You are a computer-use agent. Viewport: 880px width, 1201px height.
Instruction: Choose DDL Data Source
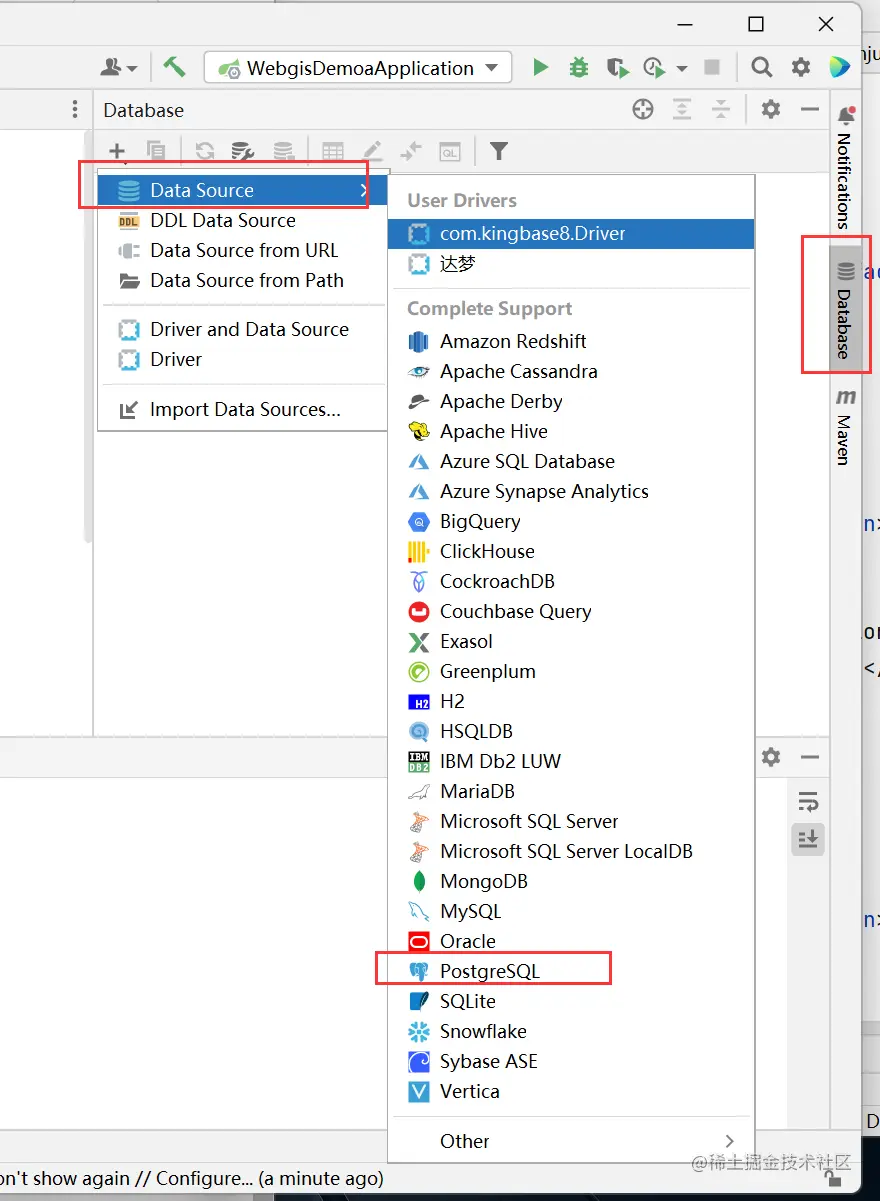(242, 220)
